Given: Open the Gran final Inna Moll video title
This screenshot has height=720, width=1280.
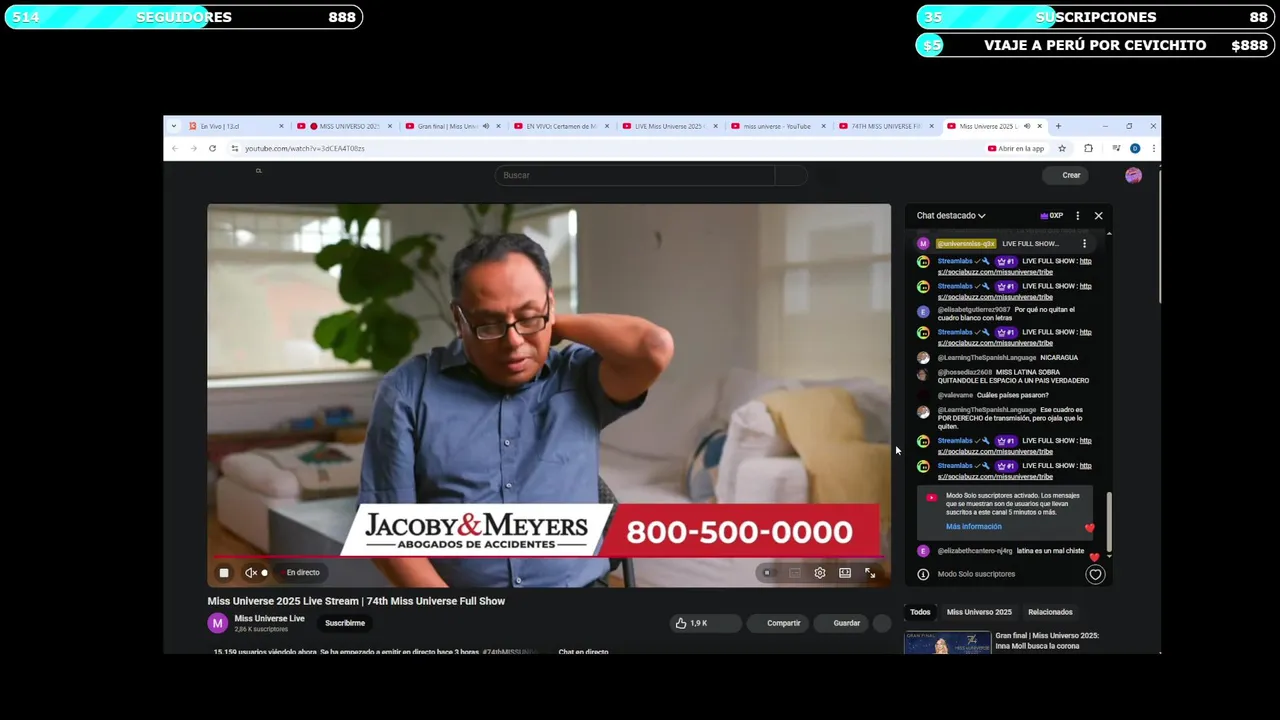Looking at the screenshot, I should (1047, 641).
